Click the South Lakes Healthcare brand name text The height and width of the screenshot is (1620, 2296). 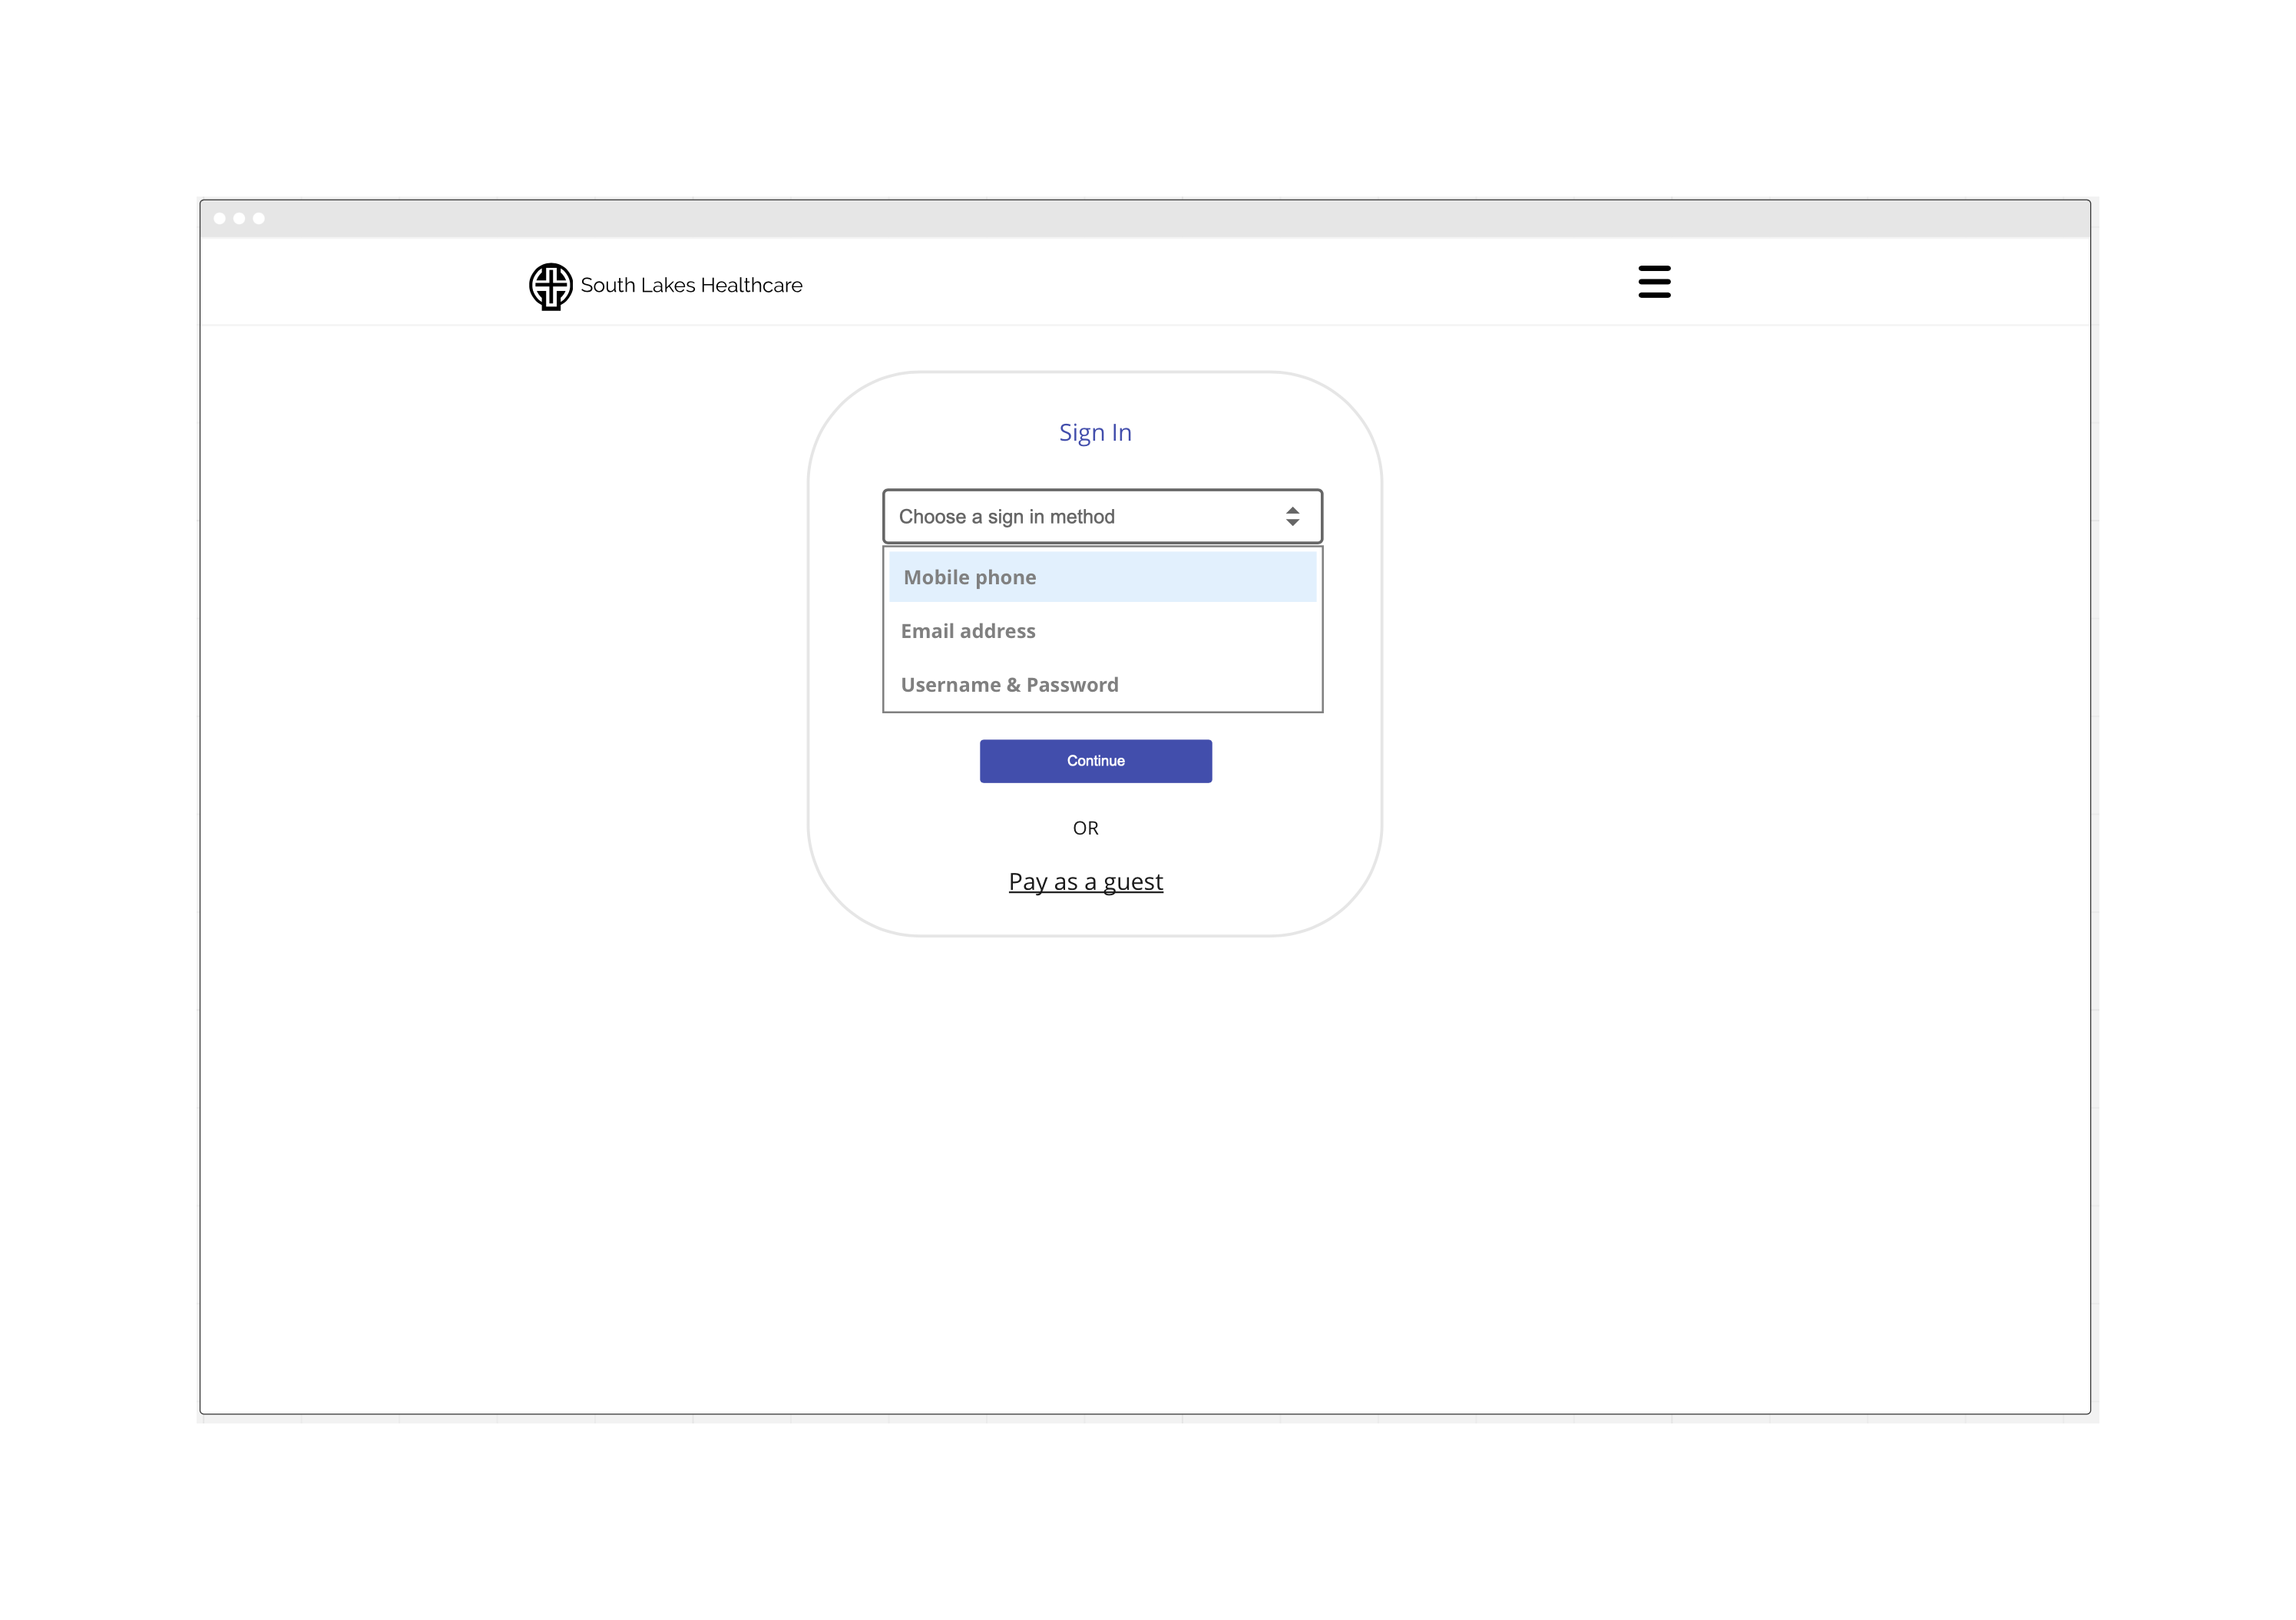click(691, 286)
